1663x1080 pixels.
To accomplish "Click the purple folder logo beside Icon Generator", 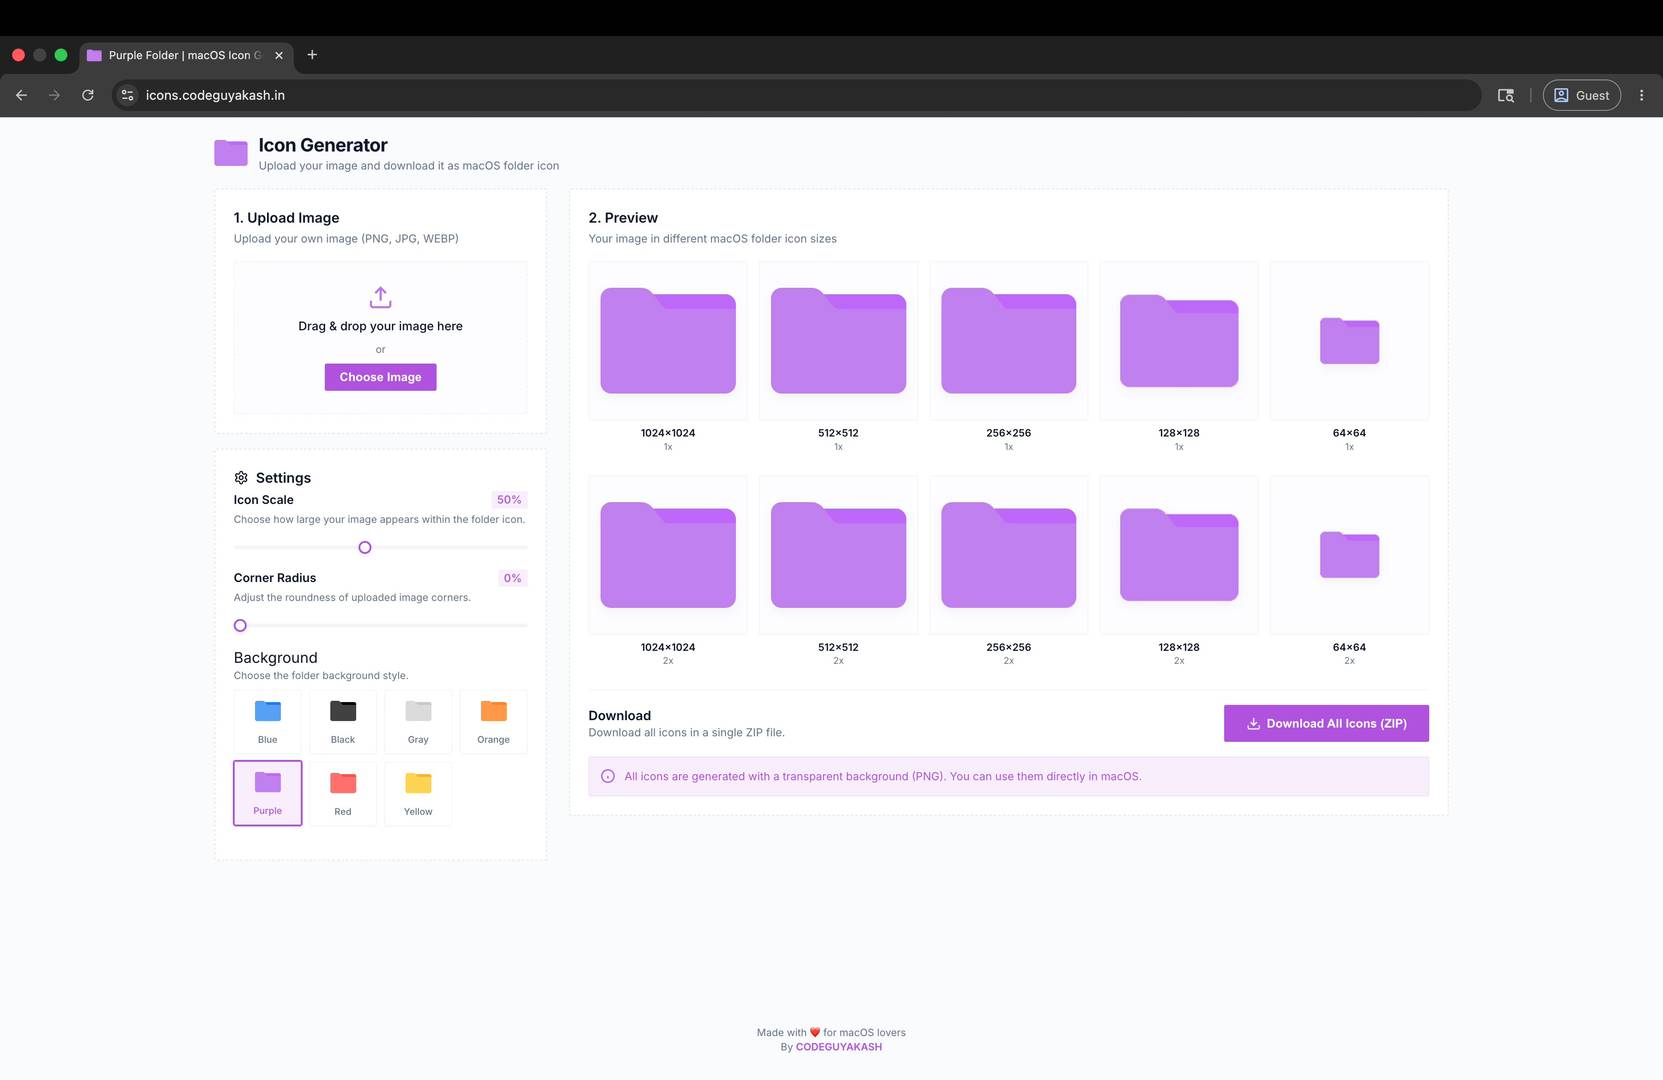I will 231,153.
